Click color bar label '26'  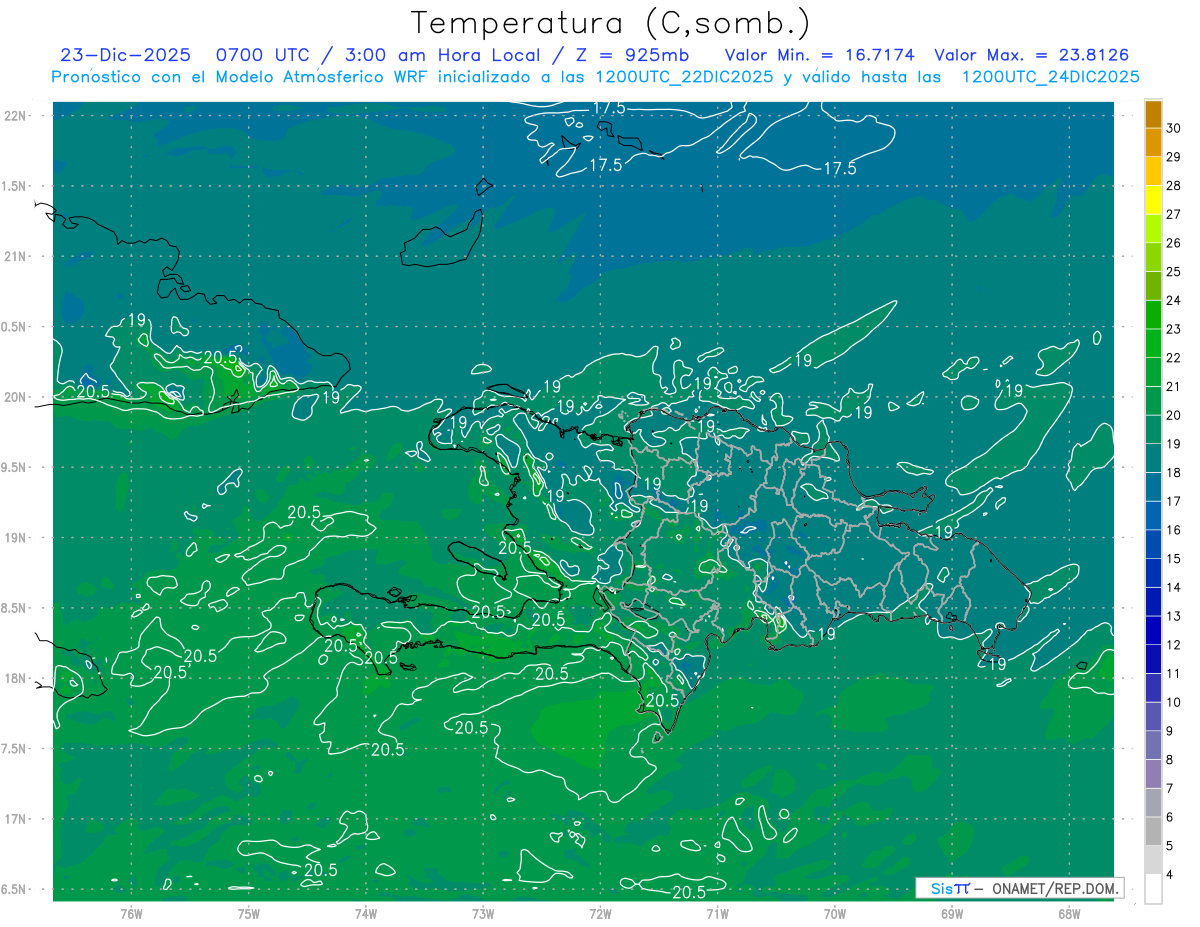point(1174,243)
